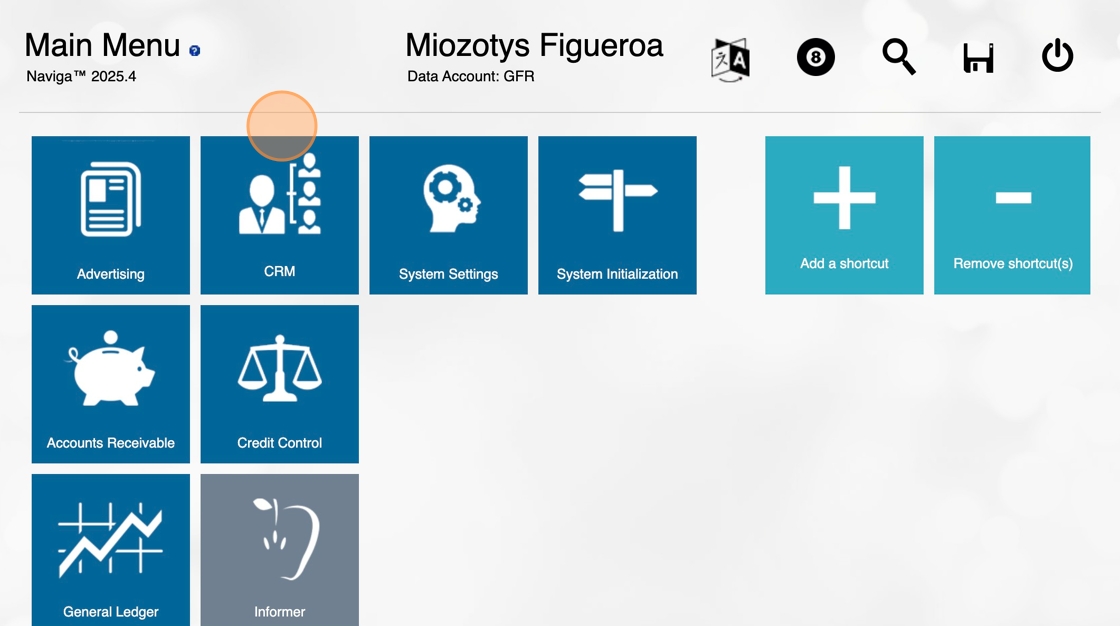This screenshot has height=626, width=1120.
Task: Open the General Ledger chart tile
Action: [x=110, y=550]
